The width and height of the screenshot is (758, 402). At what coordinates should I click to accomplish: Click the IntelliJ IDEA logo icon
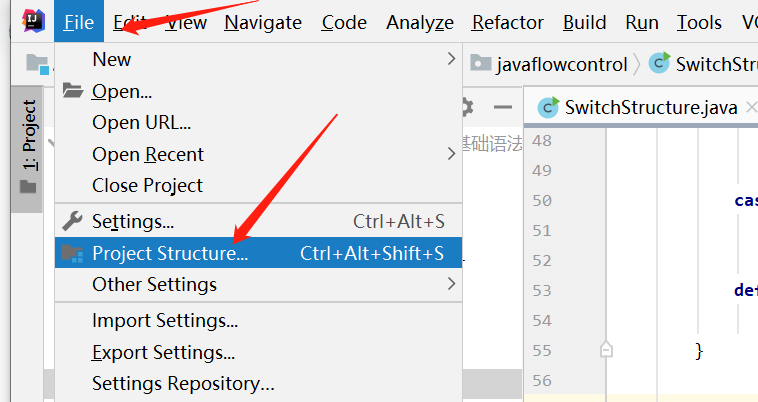click(x=30, y=22)
